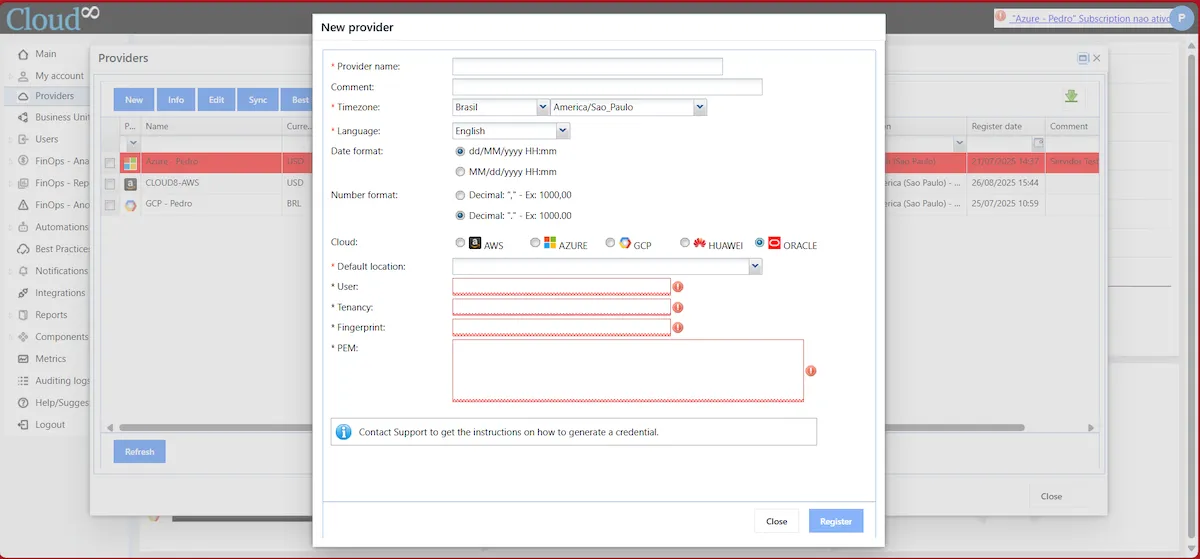Click New button in Providers toolbar
This screenshot has height=559, width=1200.
click(134, 100)
